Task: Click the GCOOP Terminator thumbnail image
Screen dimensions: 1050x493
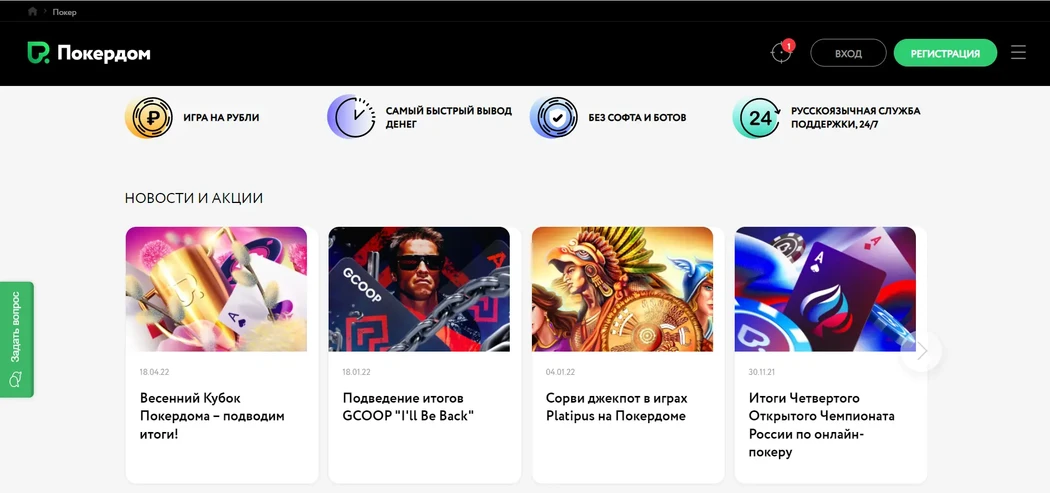Action: [x=419, y=289]
